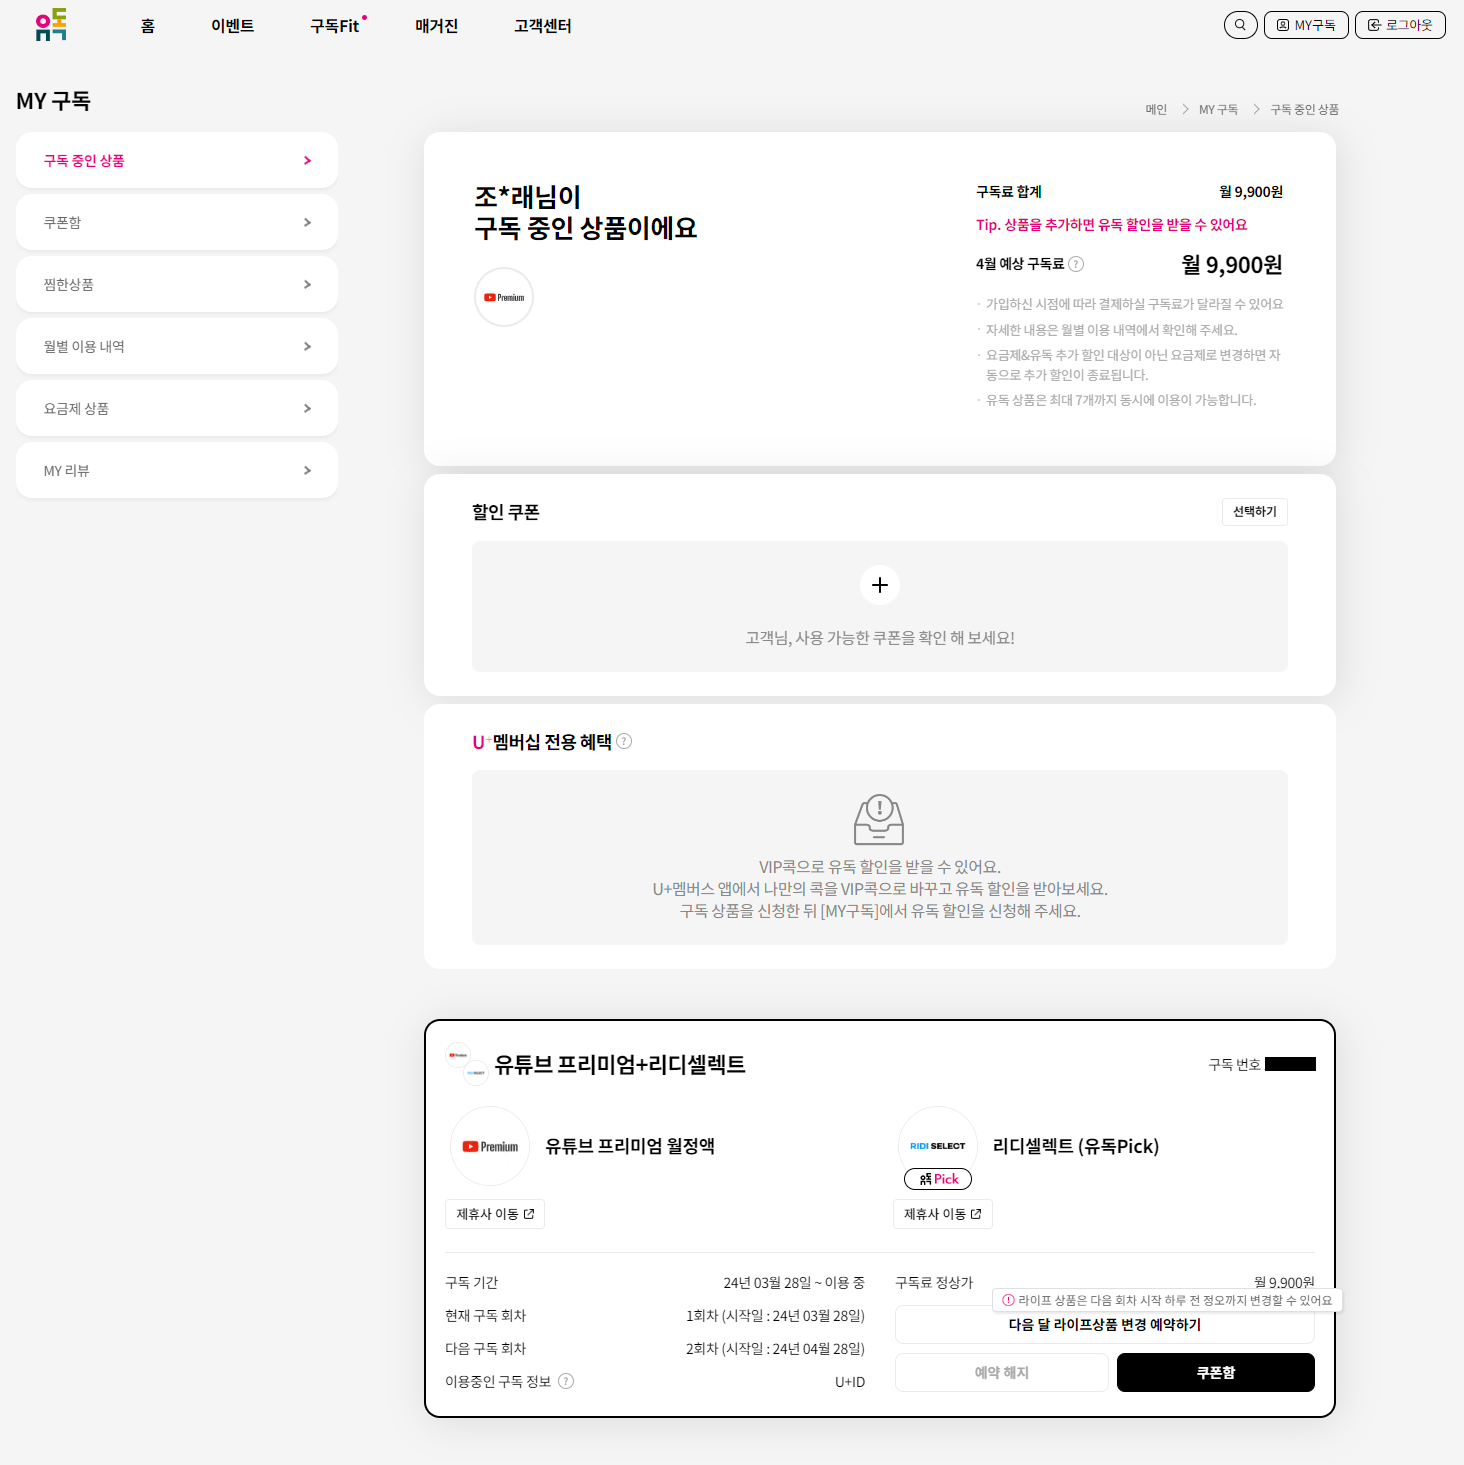Click the YouTube Premium logo for 월정액

tap(490, 1146)
